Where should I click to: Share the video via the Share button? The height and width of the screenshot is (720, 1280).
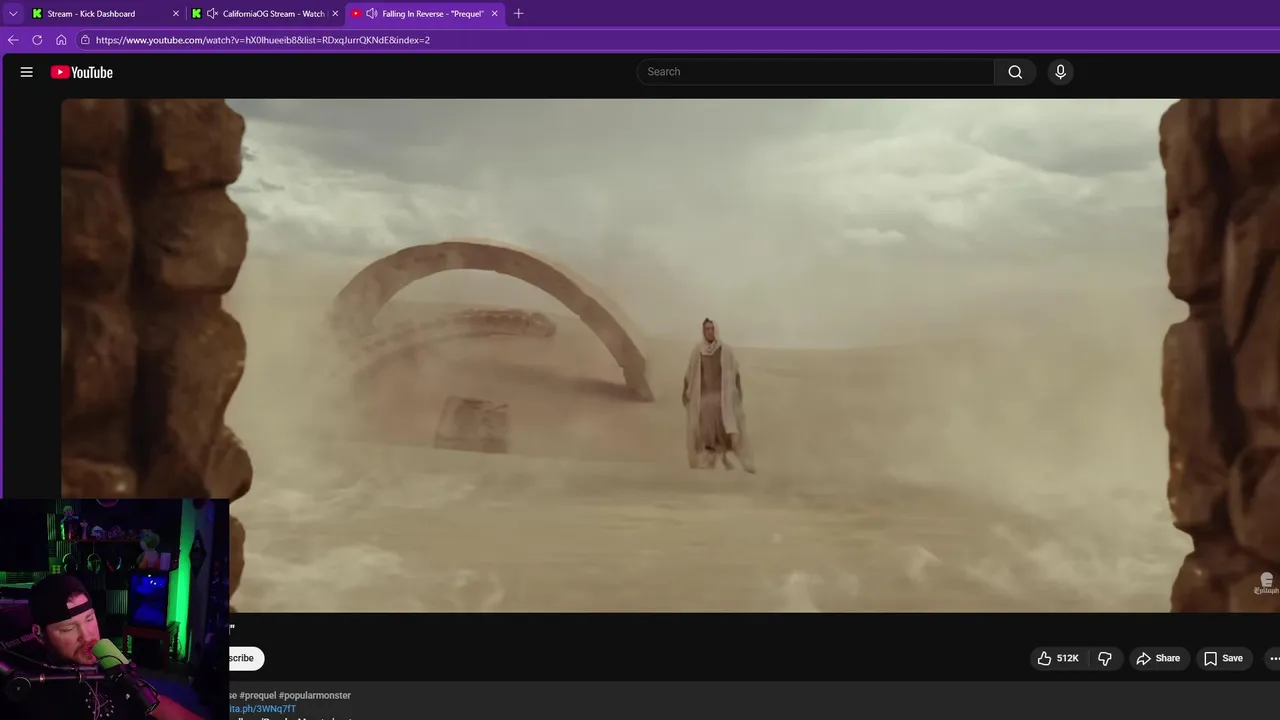(1158, 658)
